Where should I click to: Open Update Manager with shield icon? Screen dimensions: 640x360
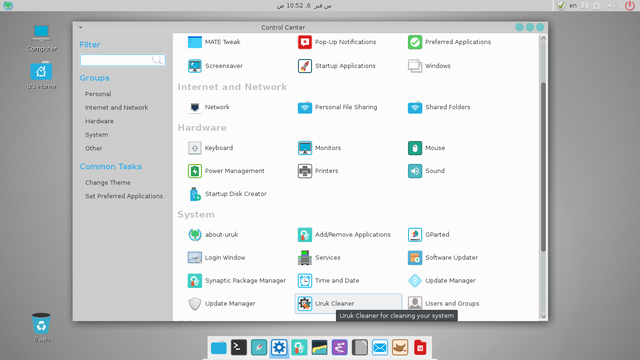tap(222, 304)
